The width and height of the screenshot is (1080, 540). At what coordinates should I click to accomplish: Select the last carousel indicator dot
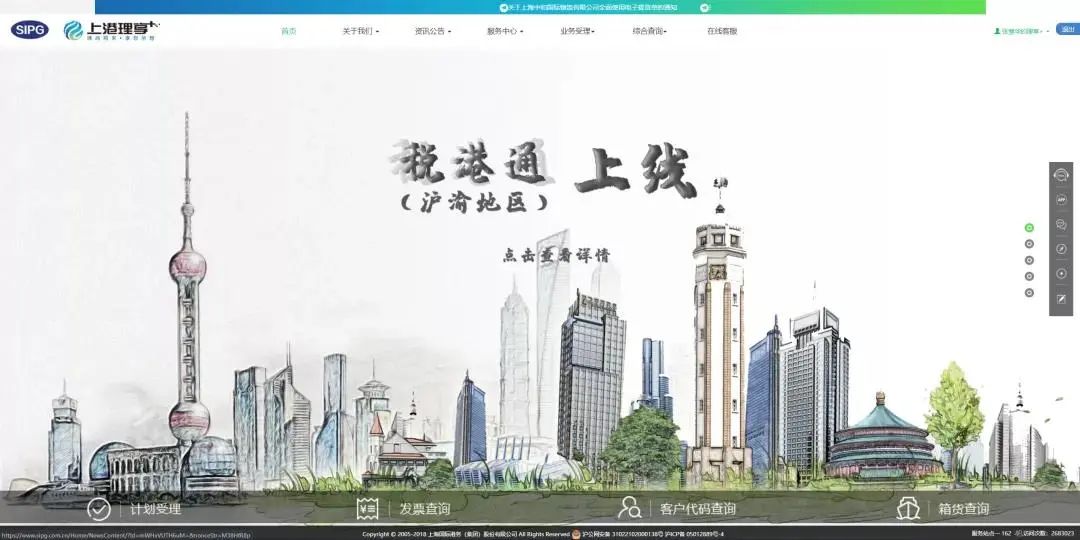tap(1029, 293)
